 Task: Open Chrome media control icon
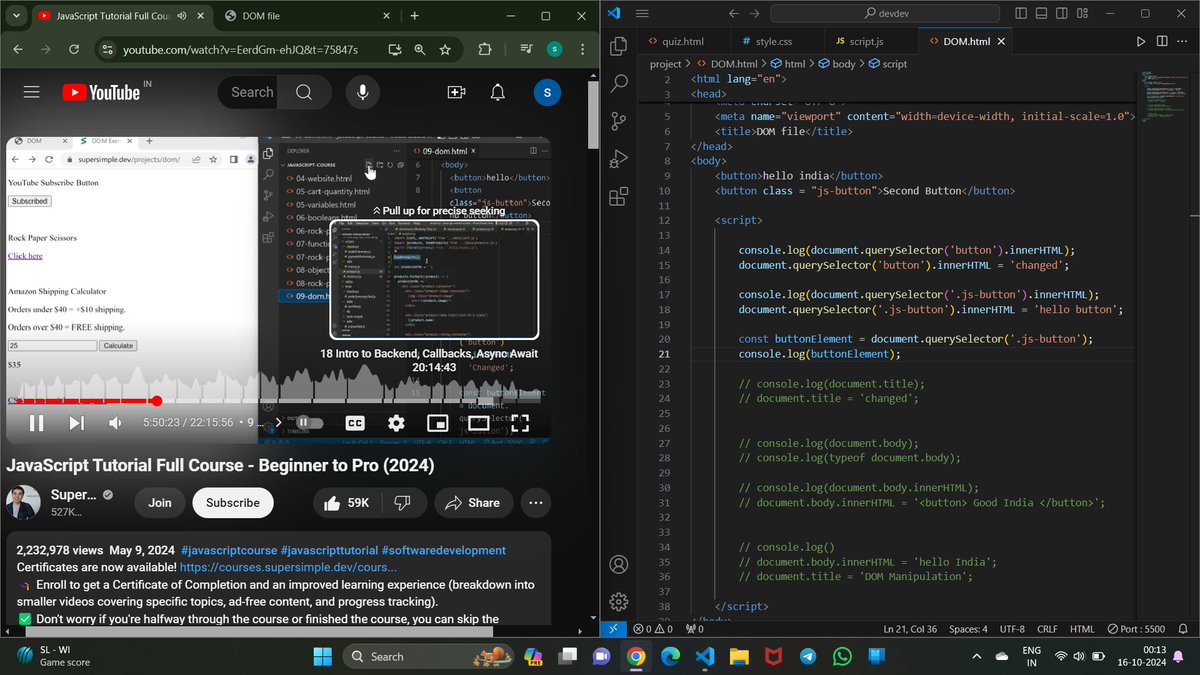(526, 49)
